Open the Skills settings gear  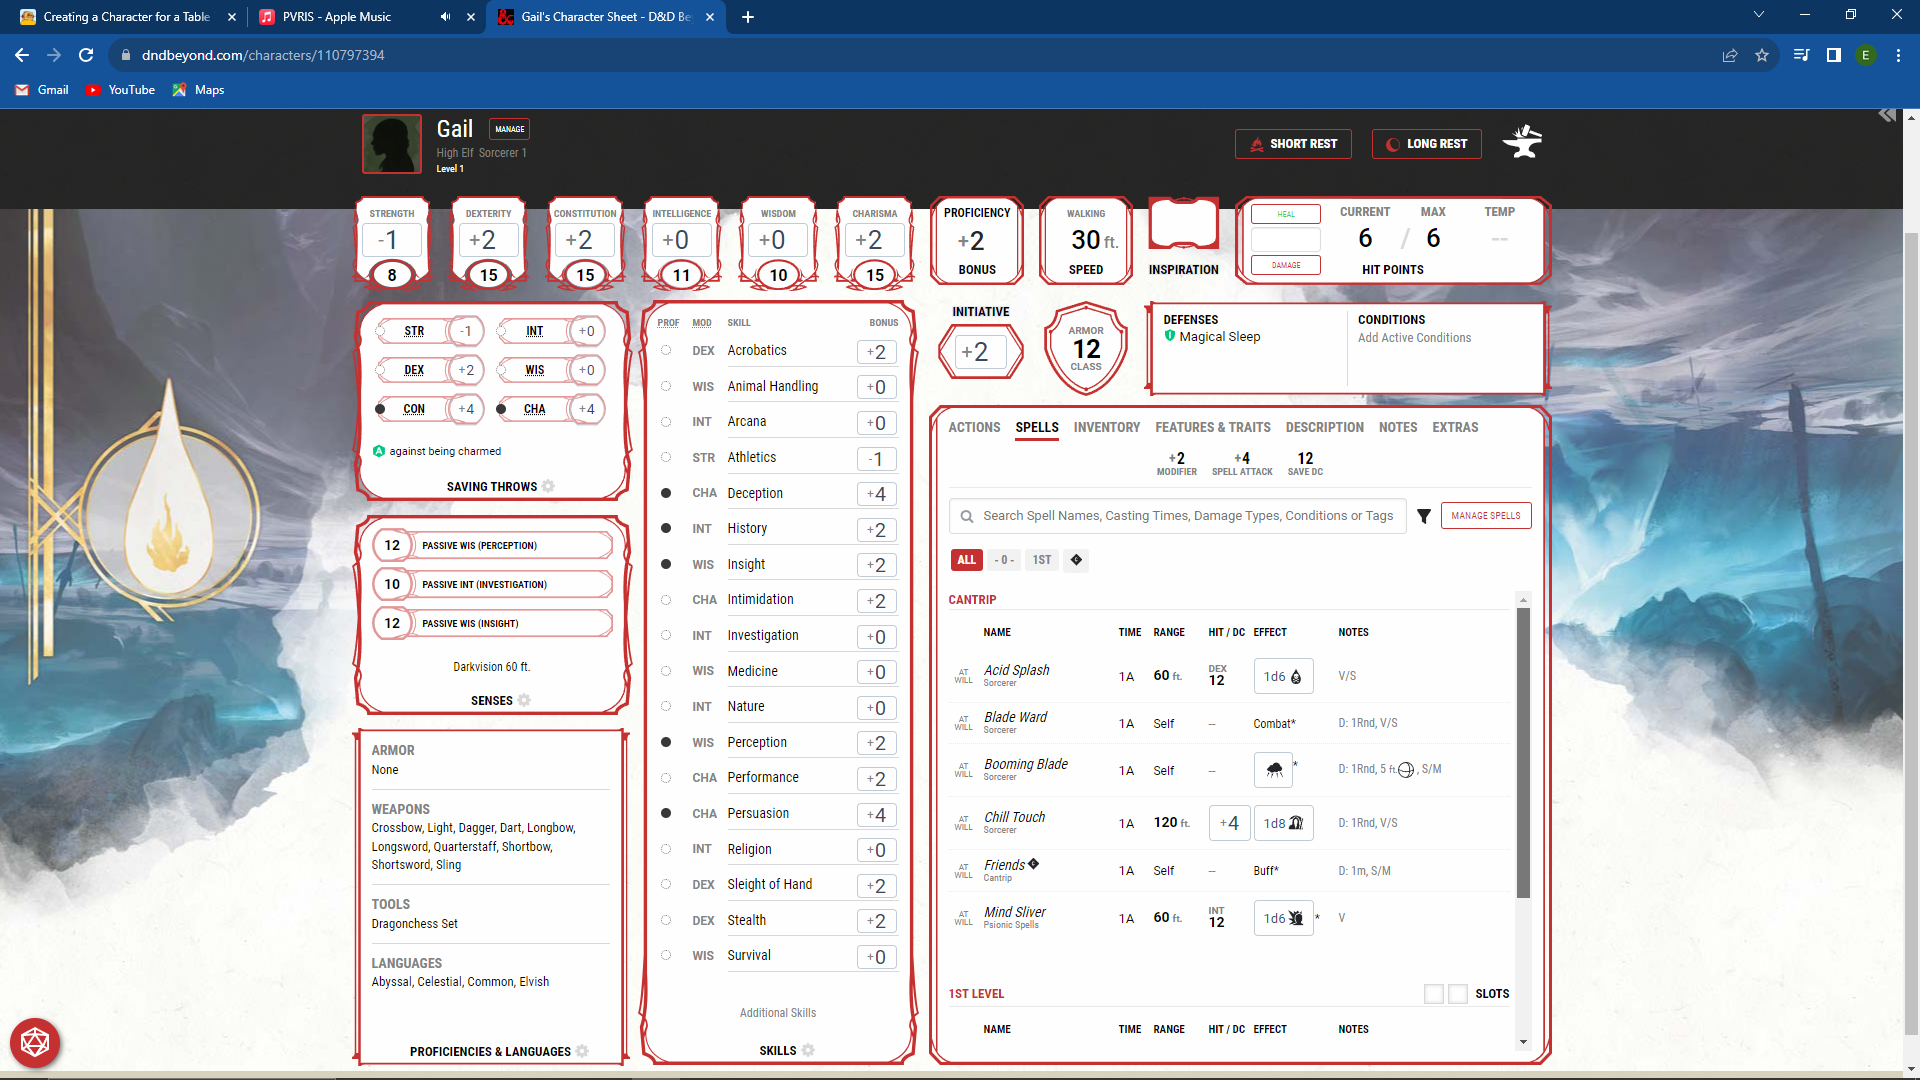[807, 1050]
